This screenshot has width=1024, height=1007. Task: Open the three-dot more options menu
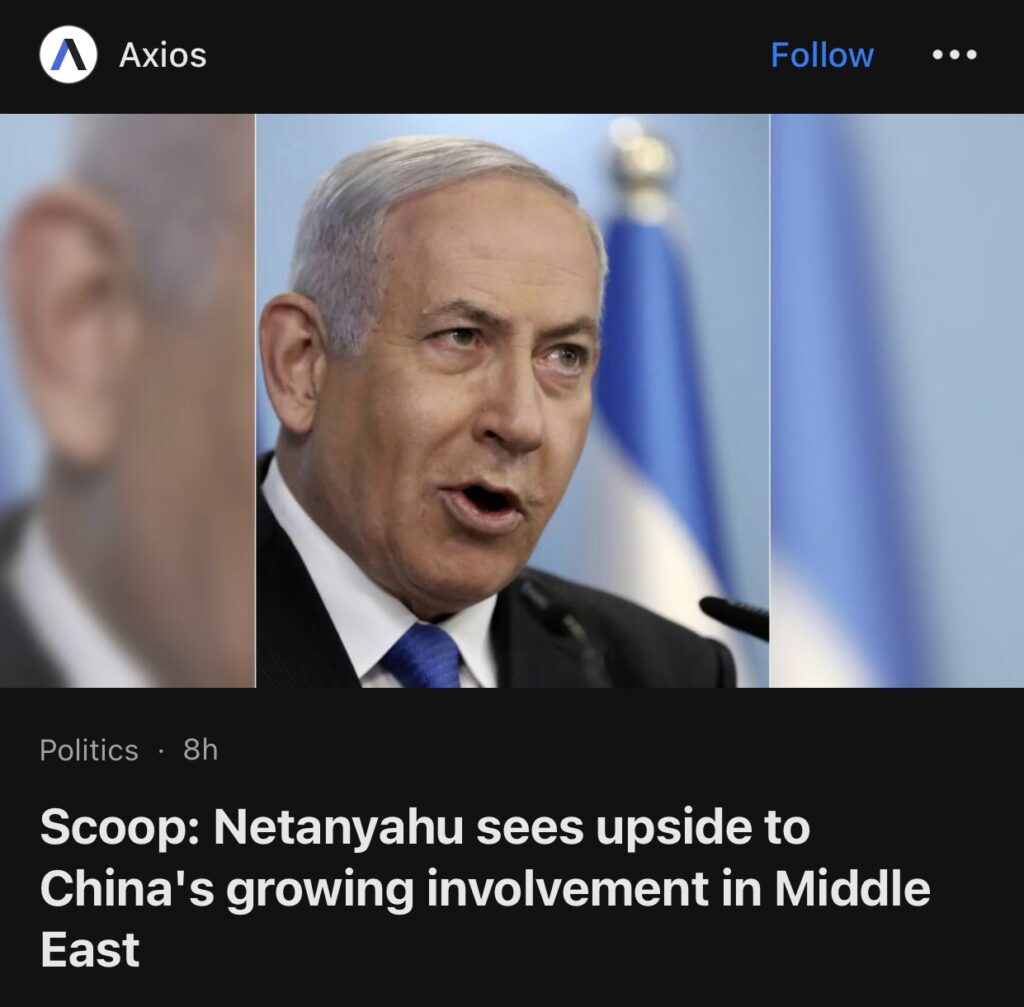[x=954, y=55]
